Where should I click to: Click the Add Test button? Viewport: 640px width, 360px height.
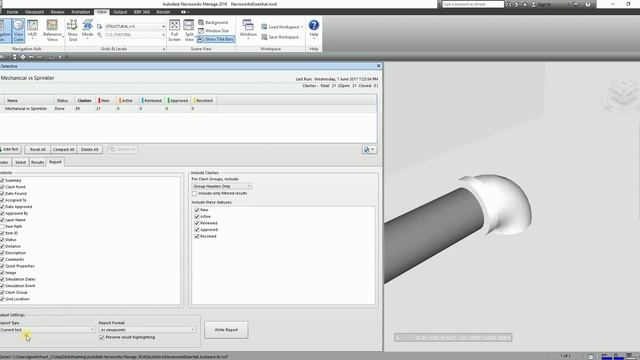pyautogui.click(x=10, y=150)
